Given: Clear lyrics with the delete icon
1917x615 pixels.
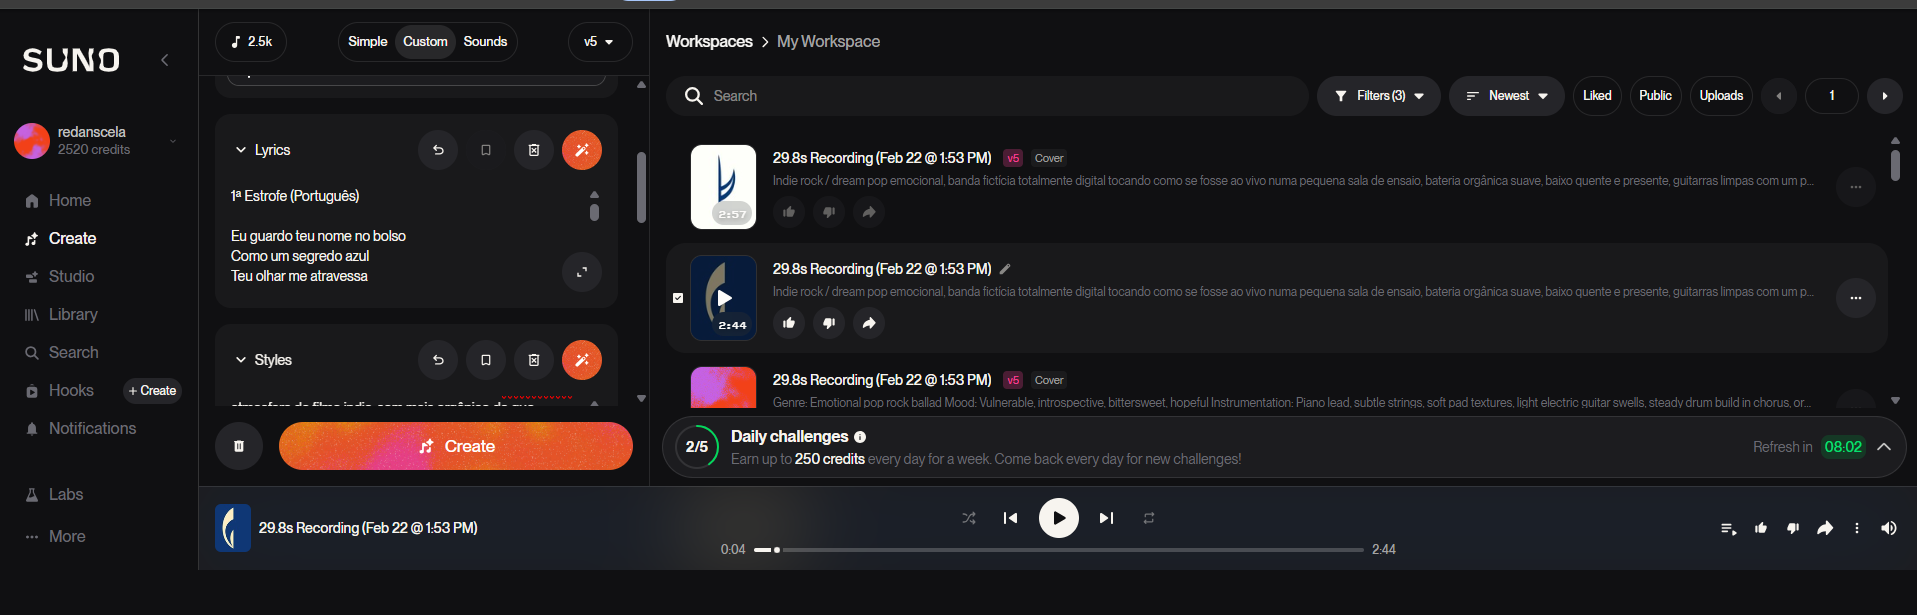Looking at the screenshot, I should (534, 150).
